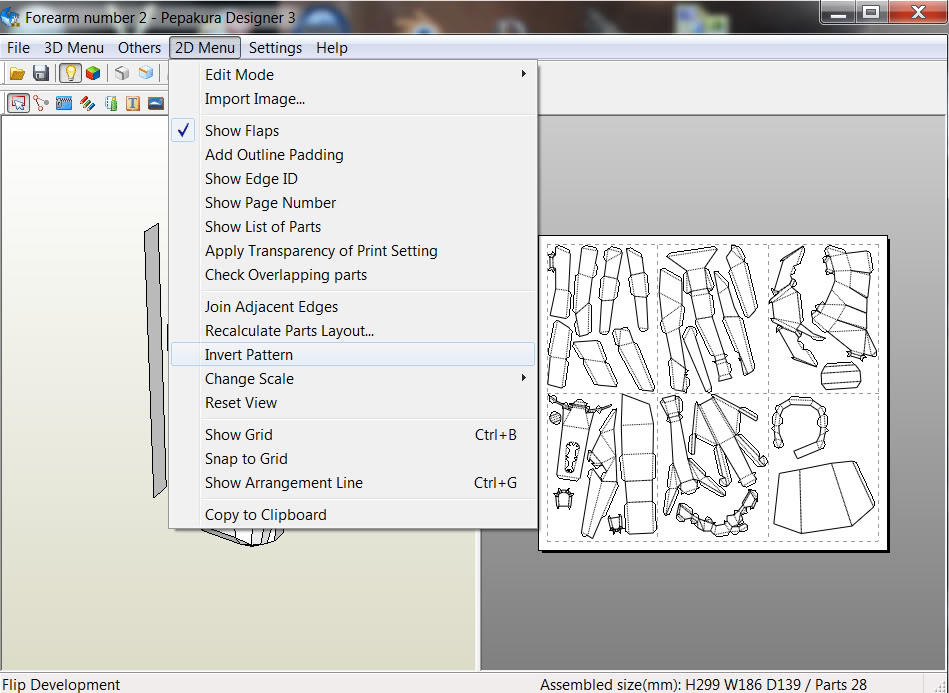Select the Edge Color colored pencils icon

click(87, 103)
